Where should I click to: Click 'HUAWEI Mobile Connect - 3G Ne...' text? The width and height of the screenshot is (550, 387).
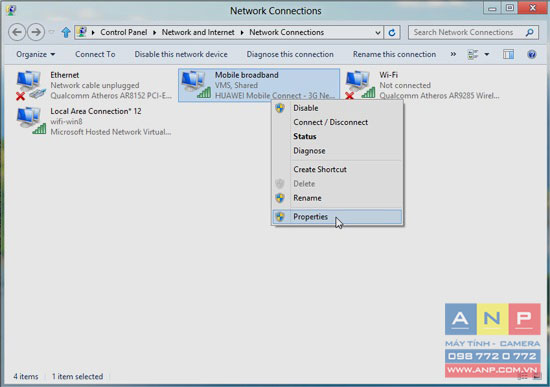275,95
